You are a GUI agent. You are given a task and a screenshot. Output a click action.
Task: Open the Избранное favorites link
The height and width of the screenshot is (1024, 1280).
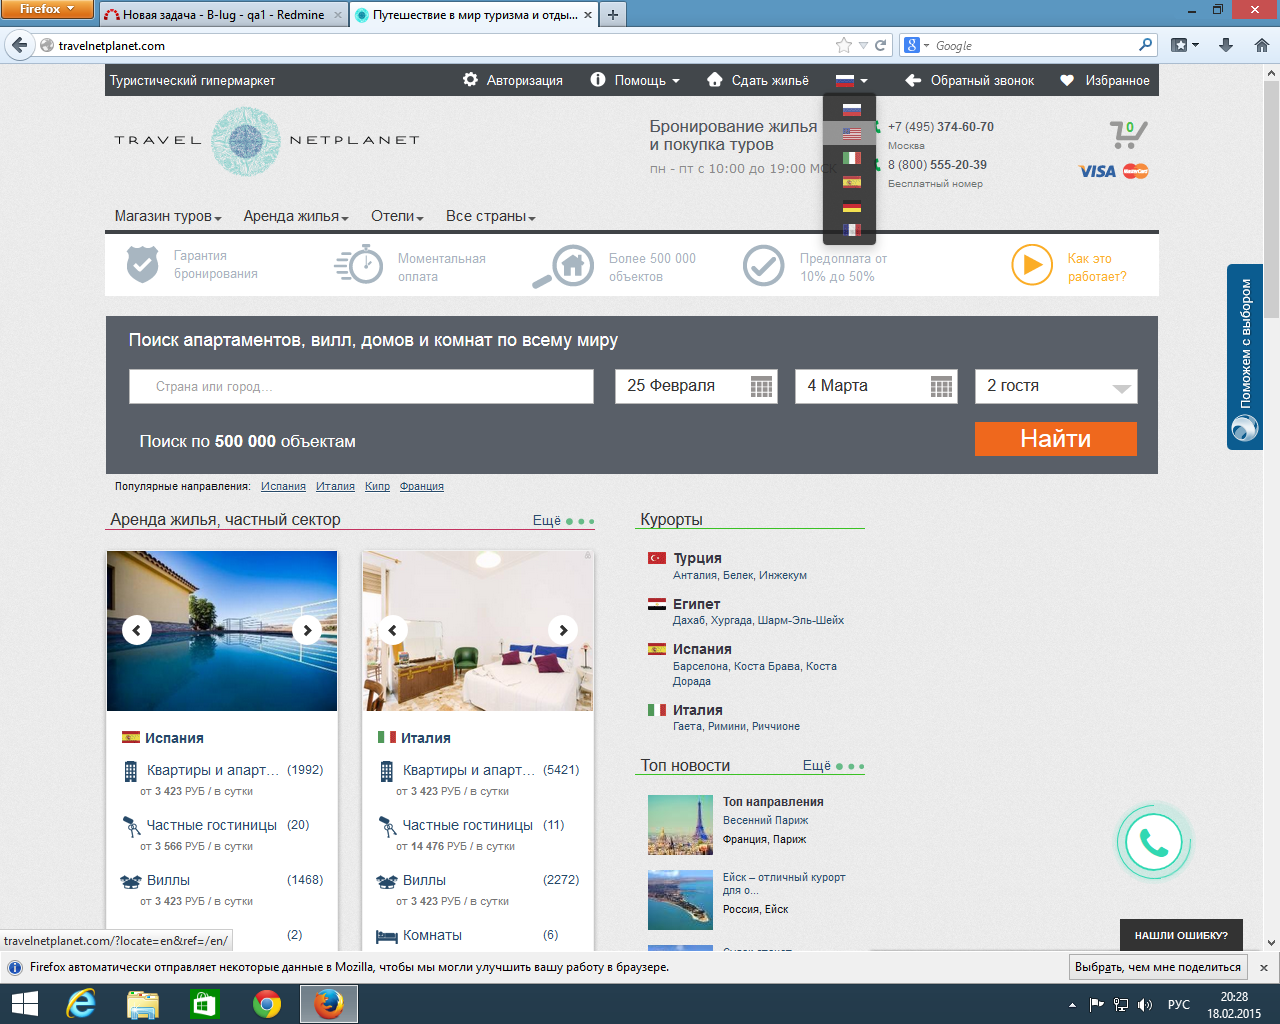[1105, 80]
